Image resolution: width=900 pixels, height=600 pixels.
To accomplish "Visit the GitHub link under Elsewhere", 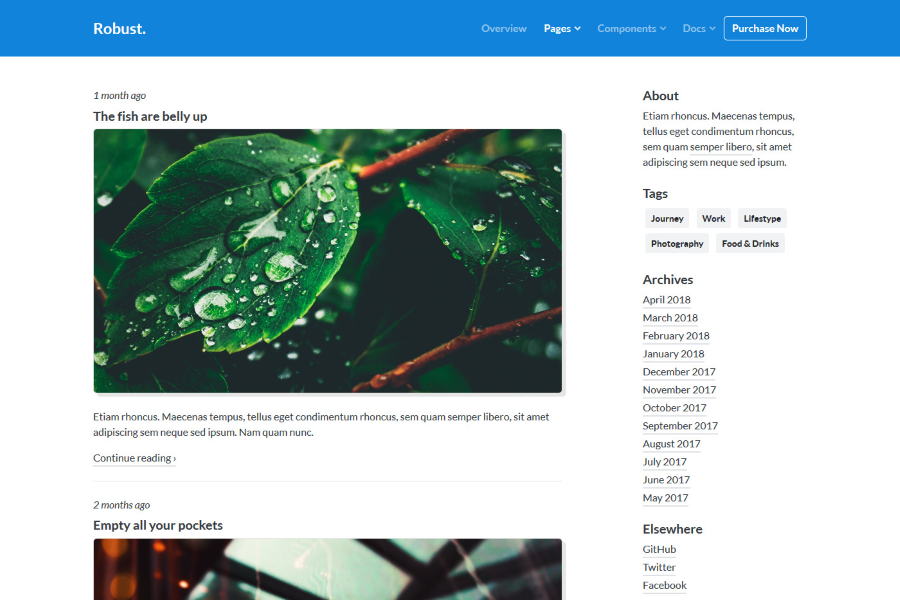I will click(x=658, y=548).
